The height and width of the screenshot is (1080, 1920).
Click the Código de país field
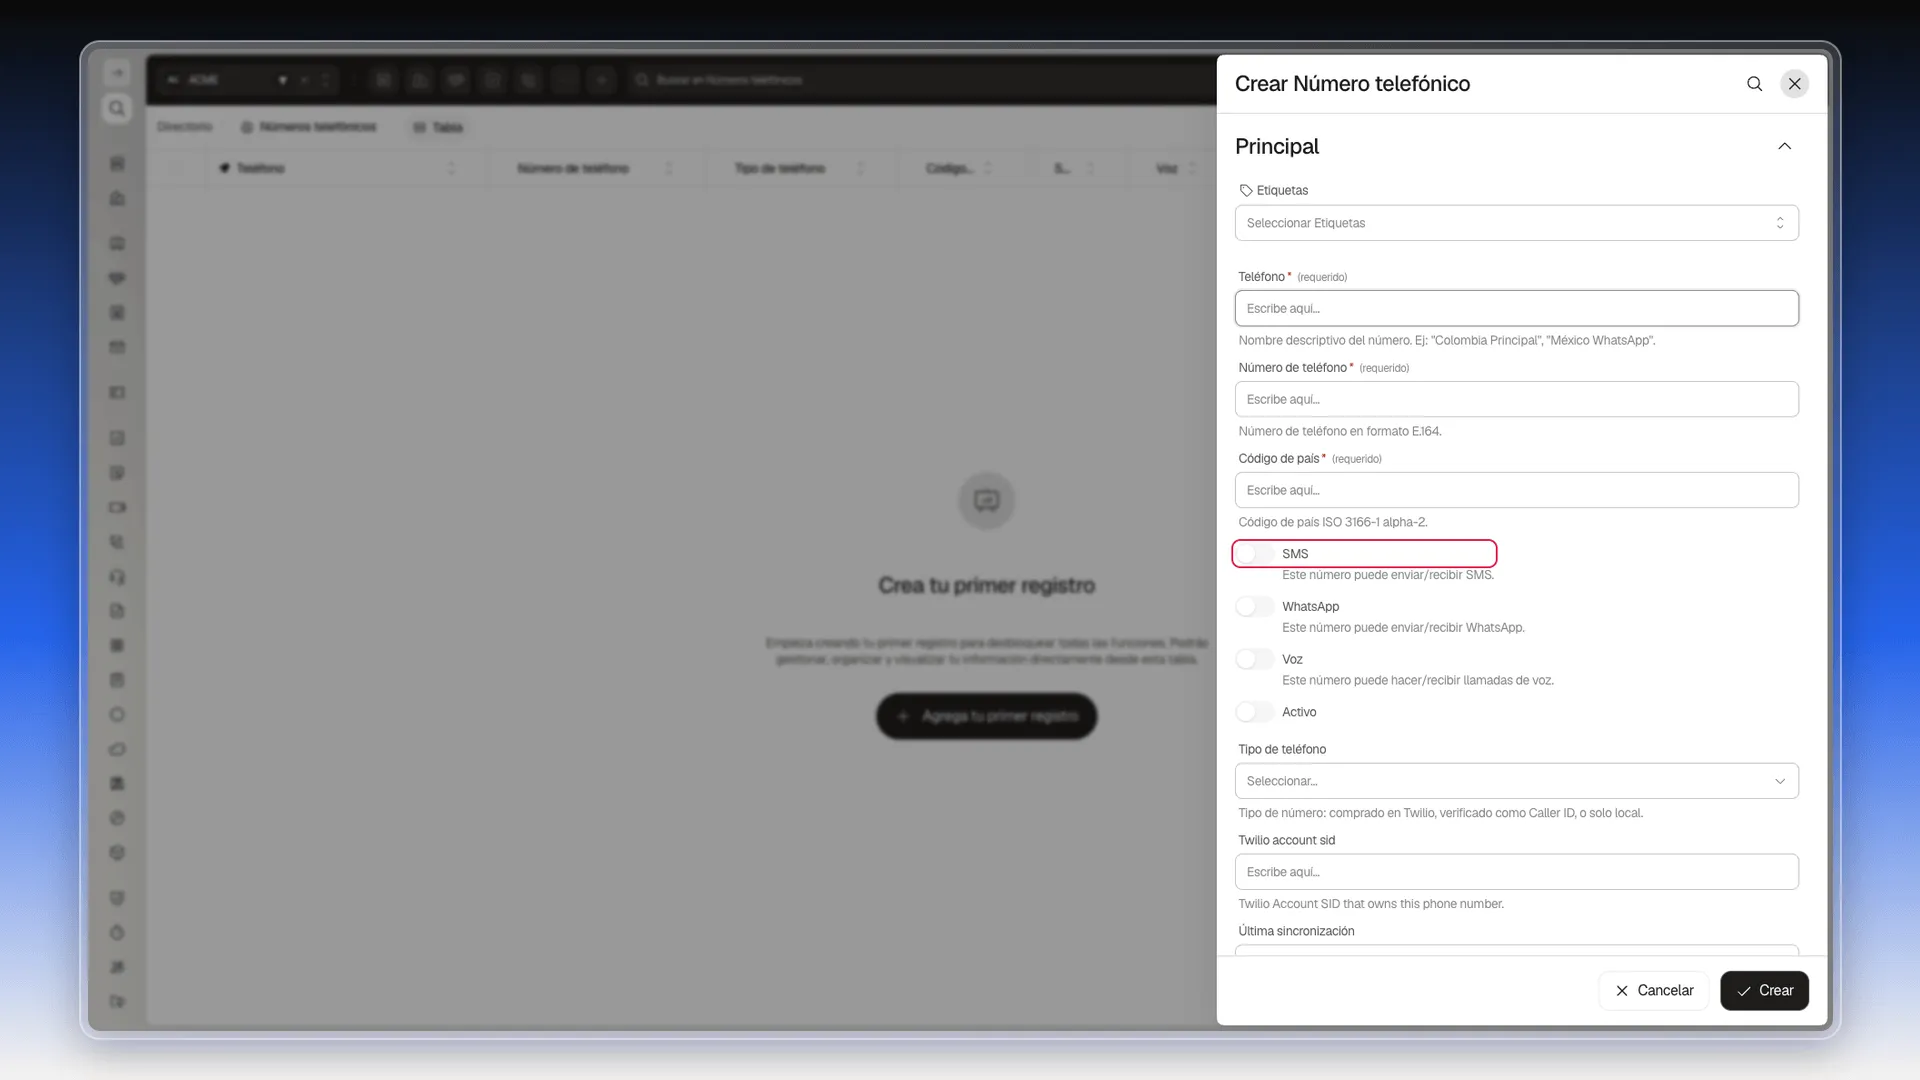click(1516, 490)
